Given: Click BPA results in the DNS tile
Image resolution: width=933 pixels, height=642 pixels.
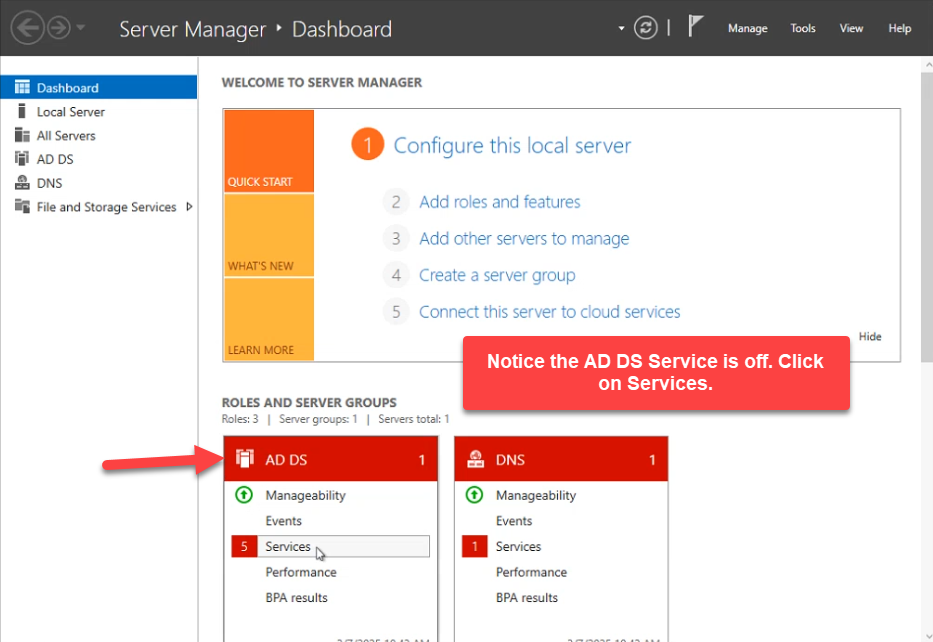Looking at the screenshot, I should pos(527,597).
